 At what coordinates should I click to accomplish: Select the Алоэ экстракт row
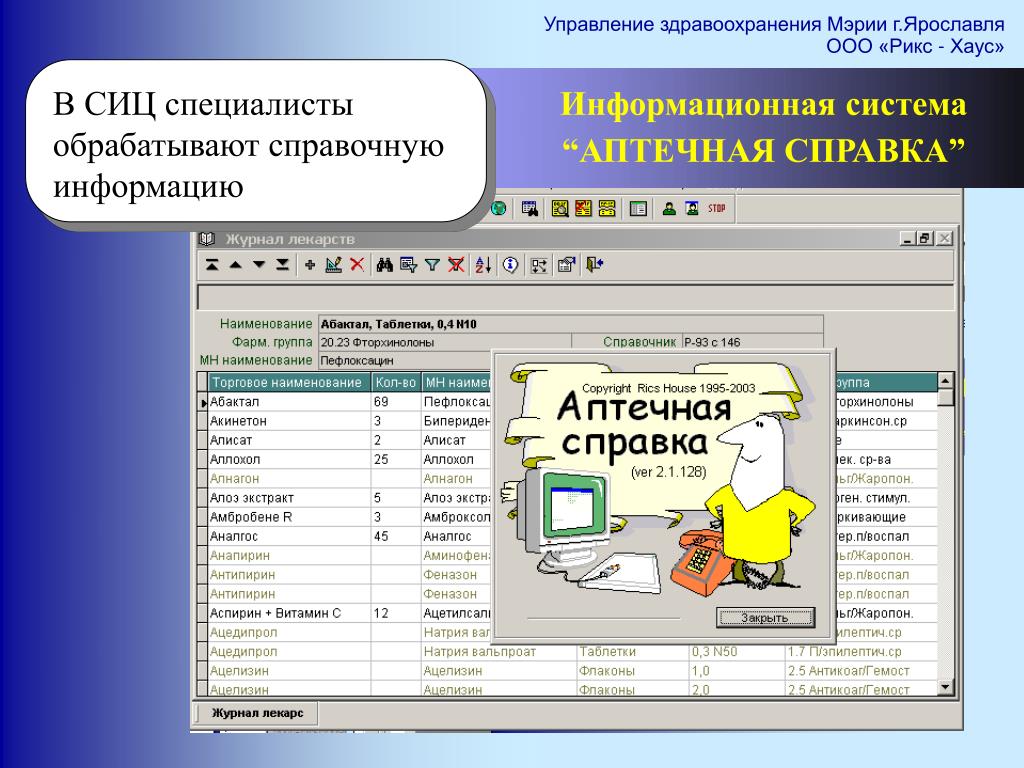click(346, 498)
